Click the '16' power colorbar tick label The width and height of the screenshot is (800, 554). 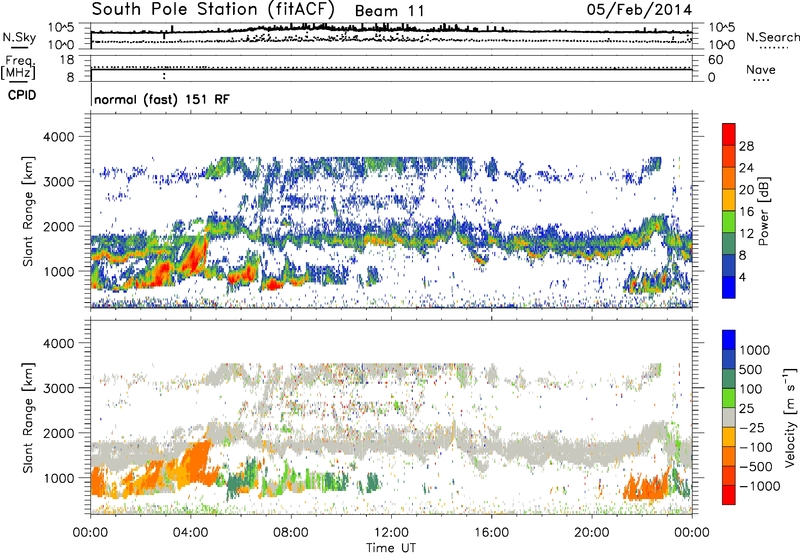pyautogui.click(x=746, y=212)
